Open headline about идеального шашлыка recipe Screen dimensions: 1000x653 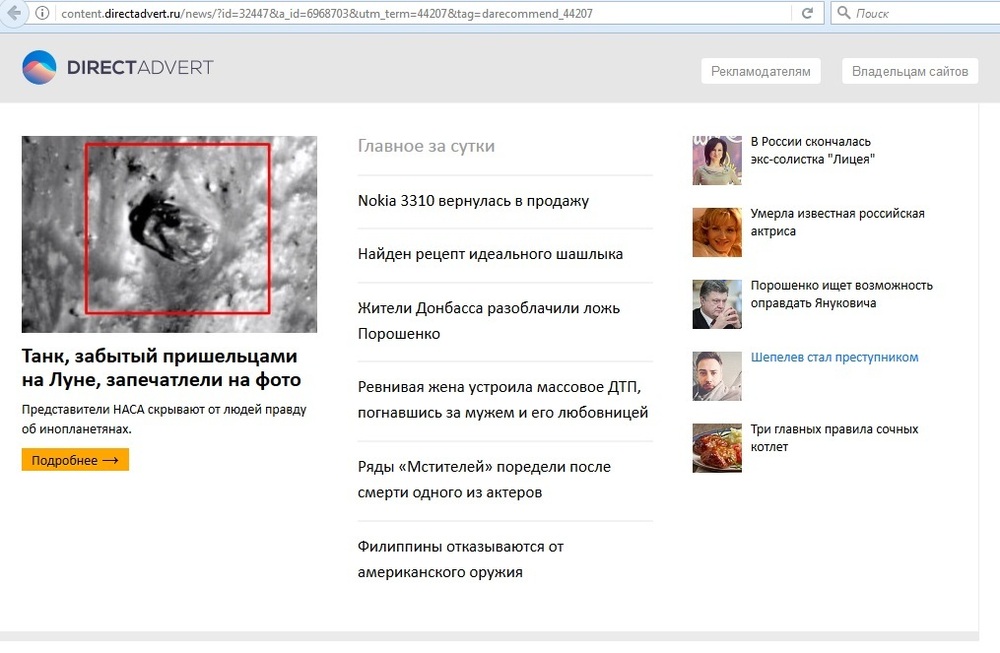[490, 254]
